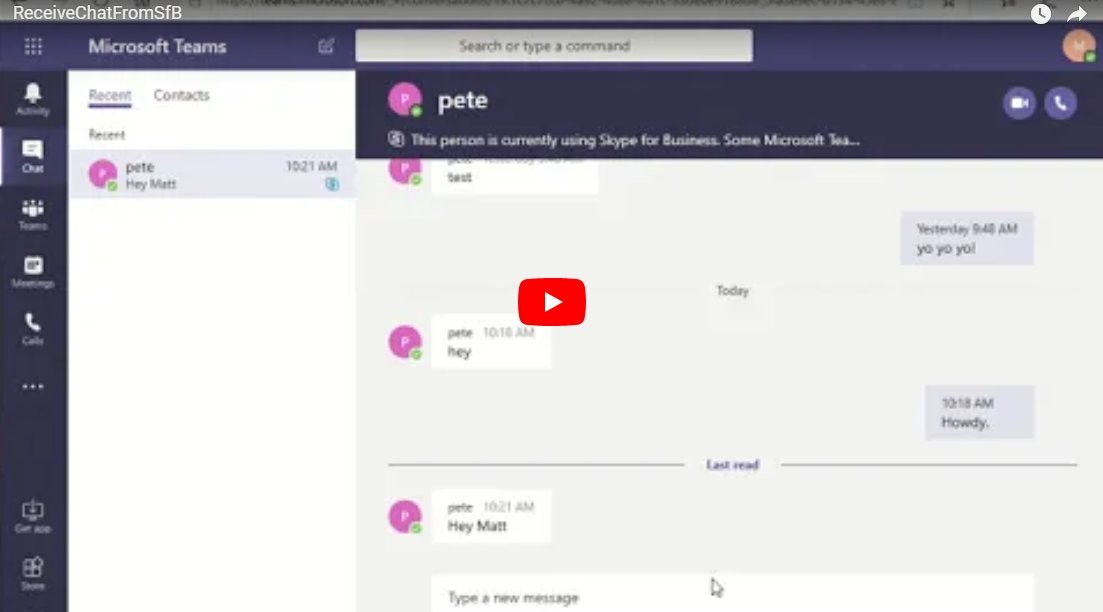Start a video call with pete
Screen dimensions: 1103x612
tap(1019, 103)
